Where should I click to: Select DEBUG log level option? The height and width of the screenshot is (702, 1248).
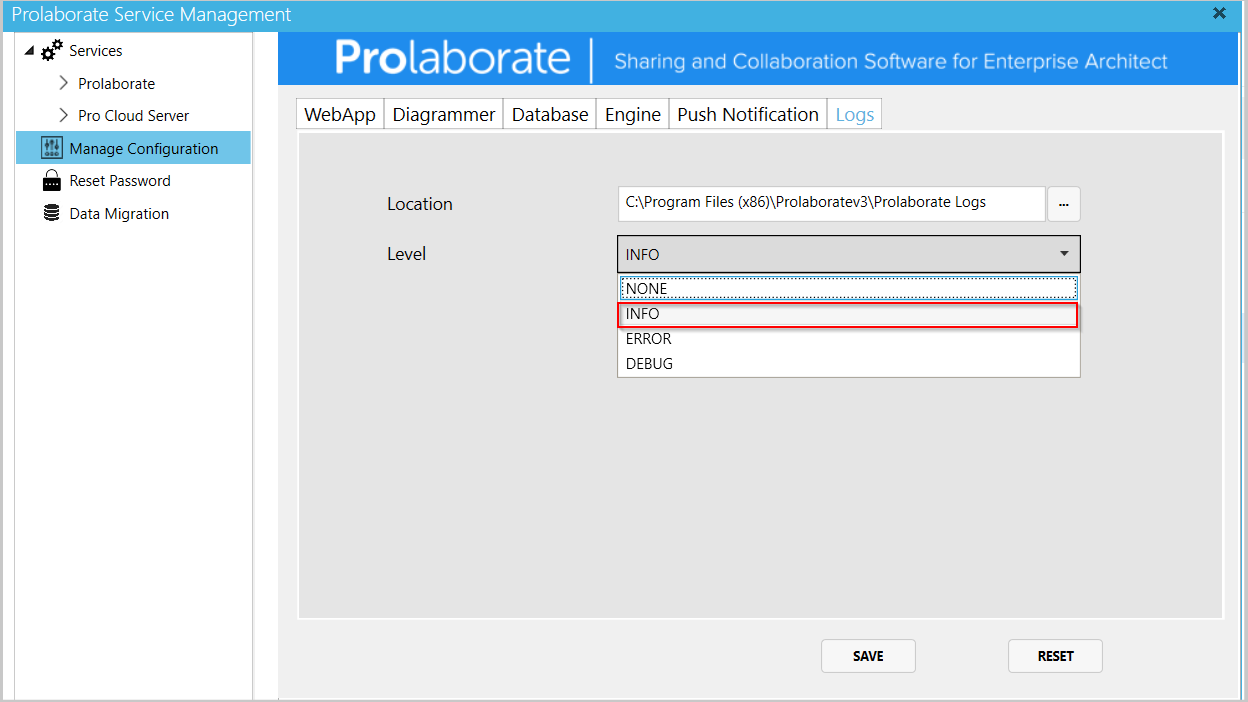[848, 364]
